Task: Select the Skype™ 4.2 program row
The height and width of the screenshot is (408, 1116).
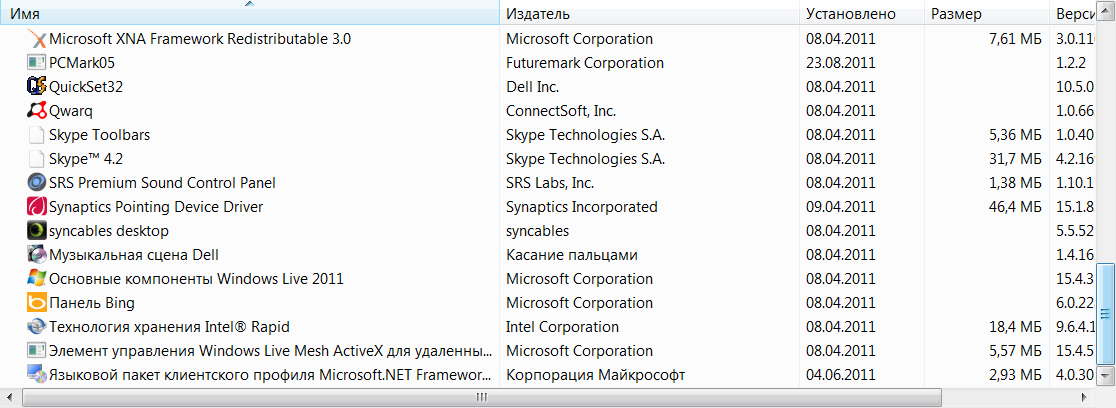Action: (86, 159)
